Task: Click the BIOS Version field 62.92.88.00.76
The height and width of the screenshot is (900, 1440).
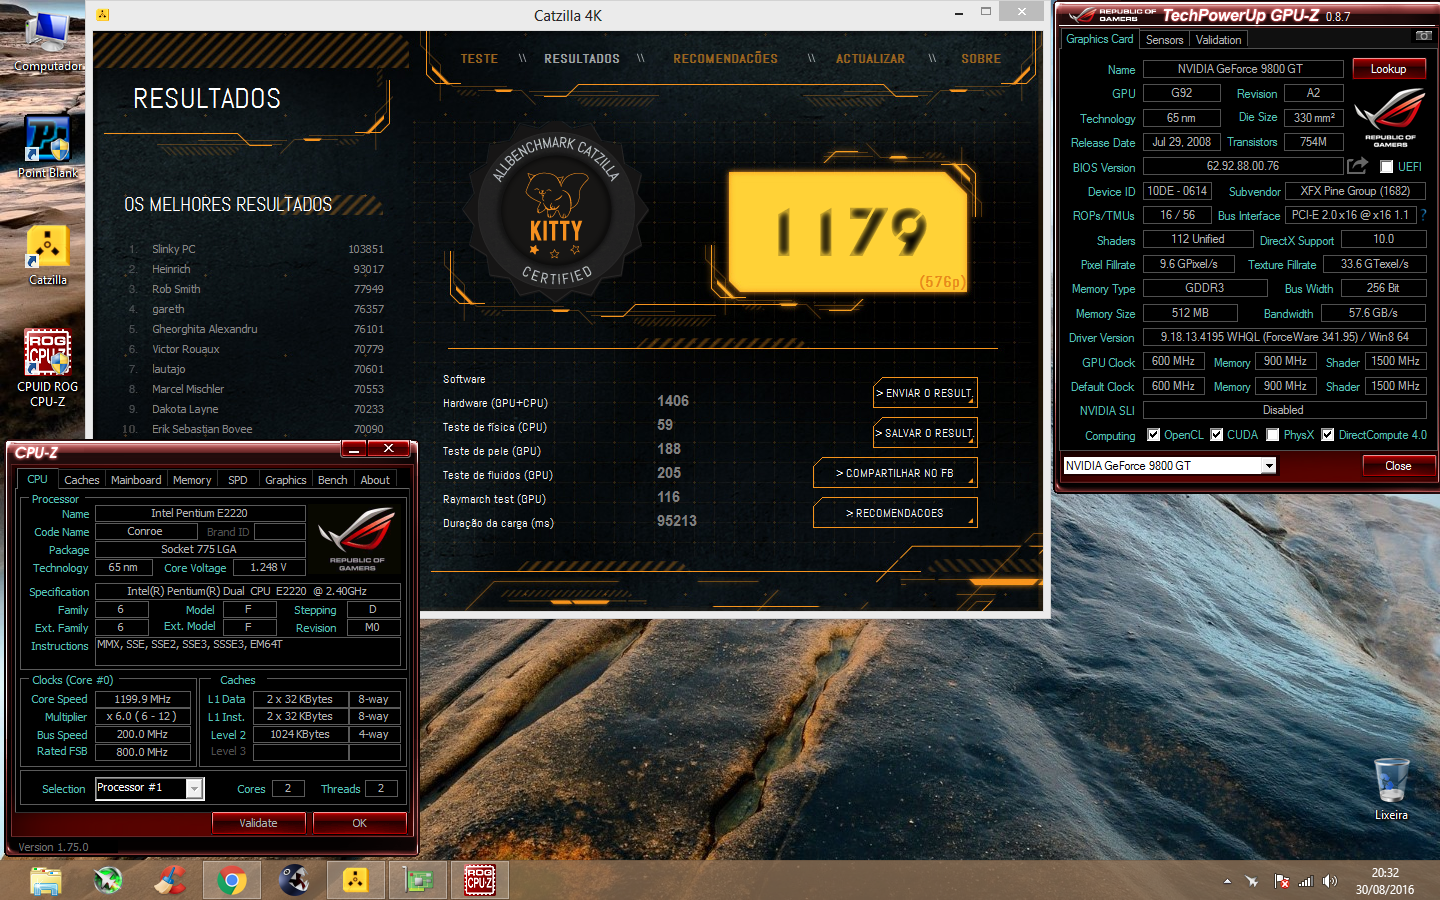Action: [1243, 166]
